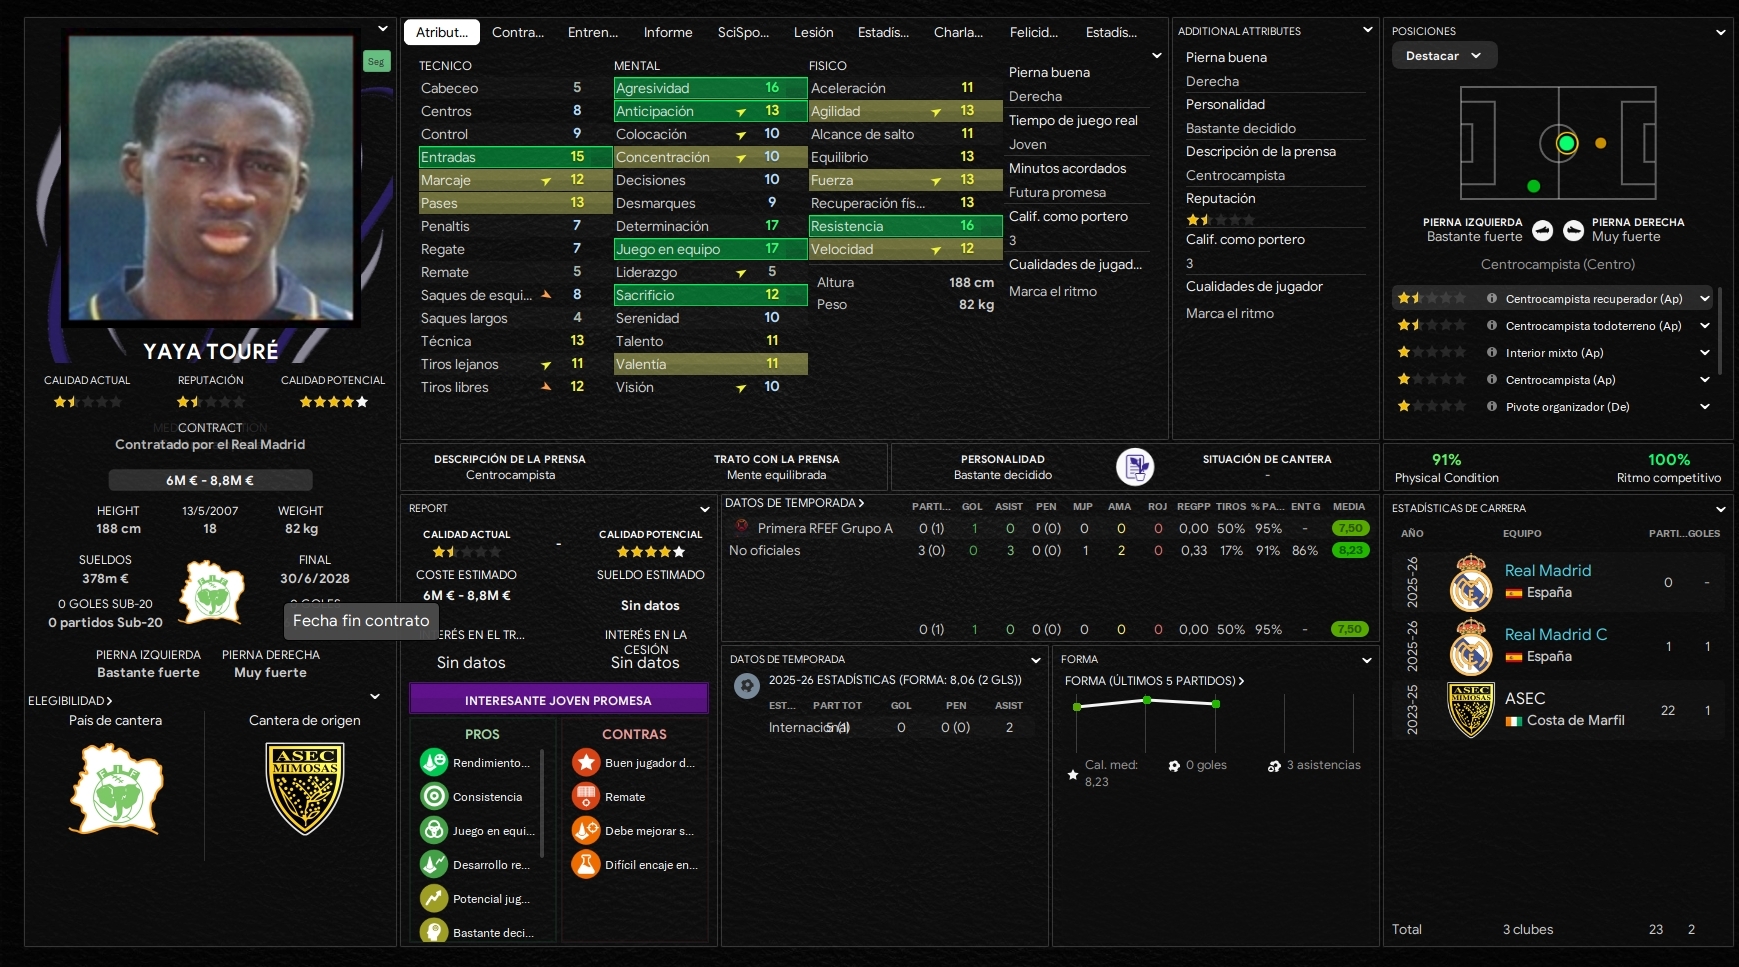This screenshot has height=967, width=1739.
Task: Click the Real Madrid crest in career stats
Action: (1471, 582)
